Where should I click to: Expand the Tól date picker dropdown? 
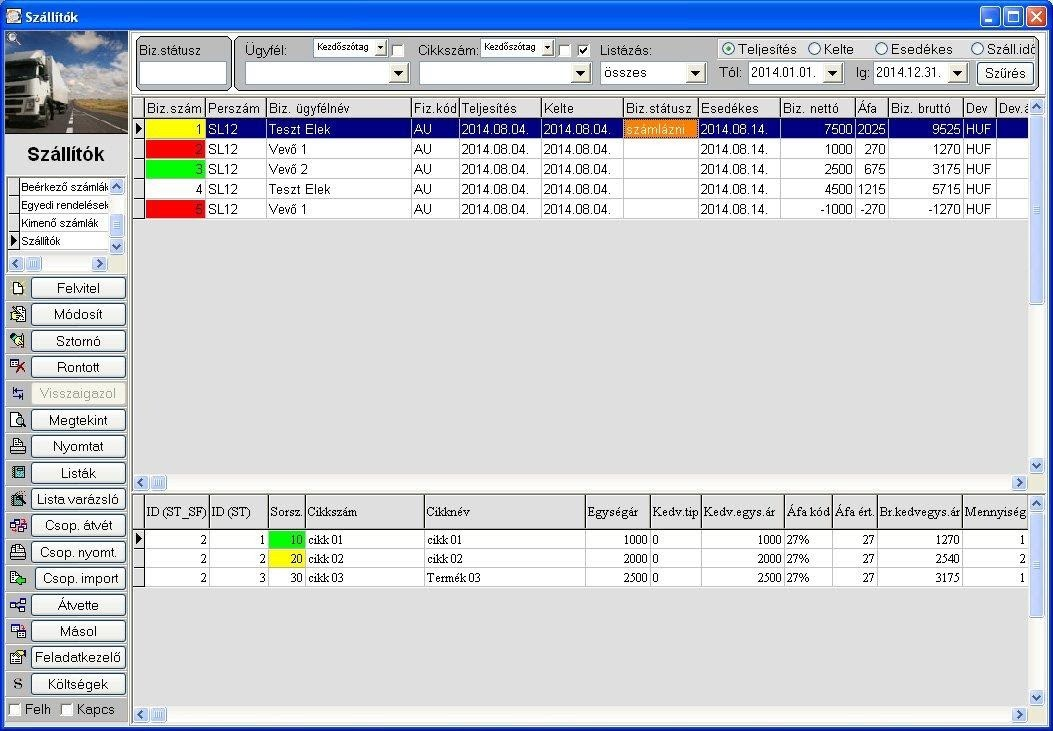pos(833,72)
